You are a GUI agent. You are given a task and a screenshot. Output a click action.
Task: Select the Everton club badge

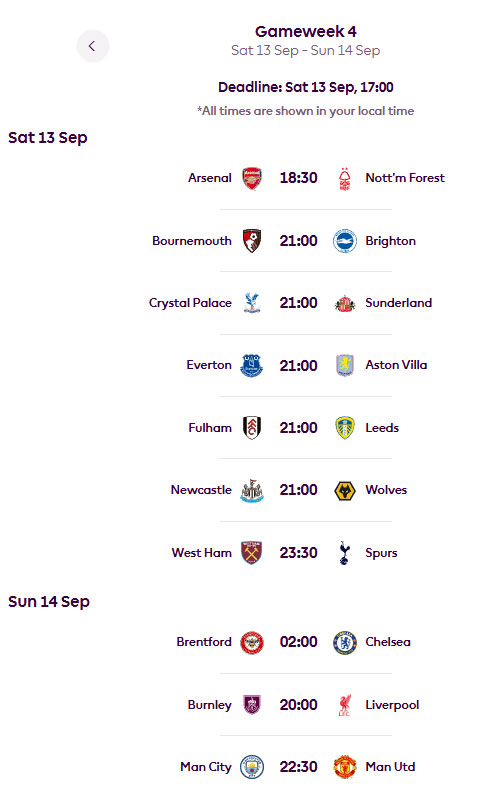252,365
